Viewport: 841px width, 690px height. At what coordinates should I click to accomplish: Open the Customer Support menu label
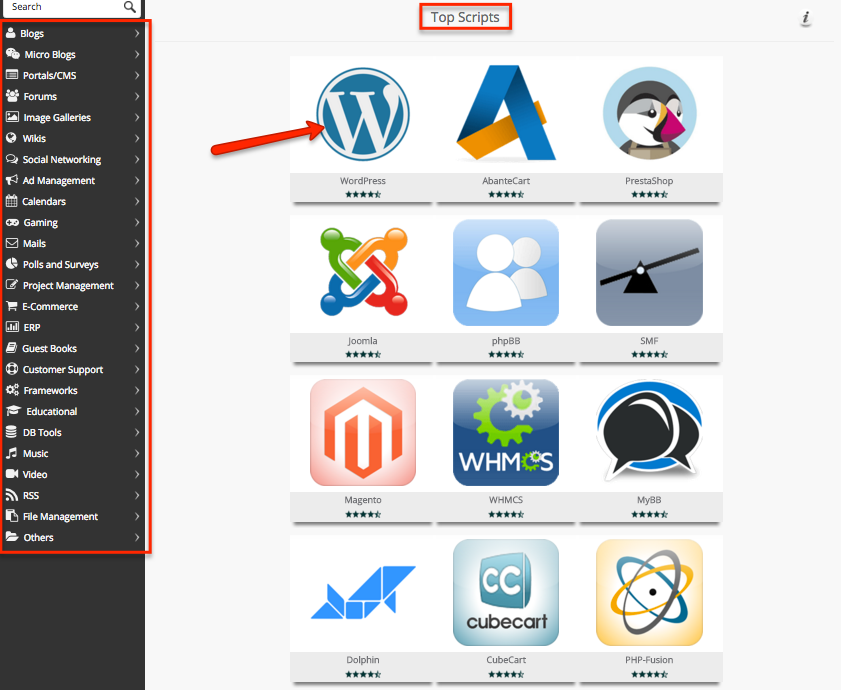(x=63, y=370)
